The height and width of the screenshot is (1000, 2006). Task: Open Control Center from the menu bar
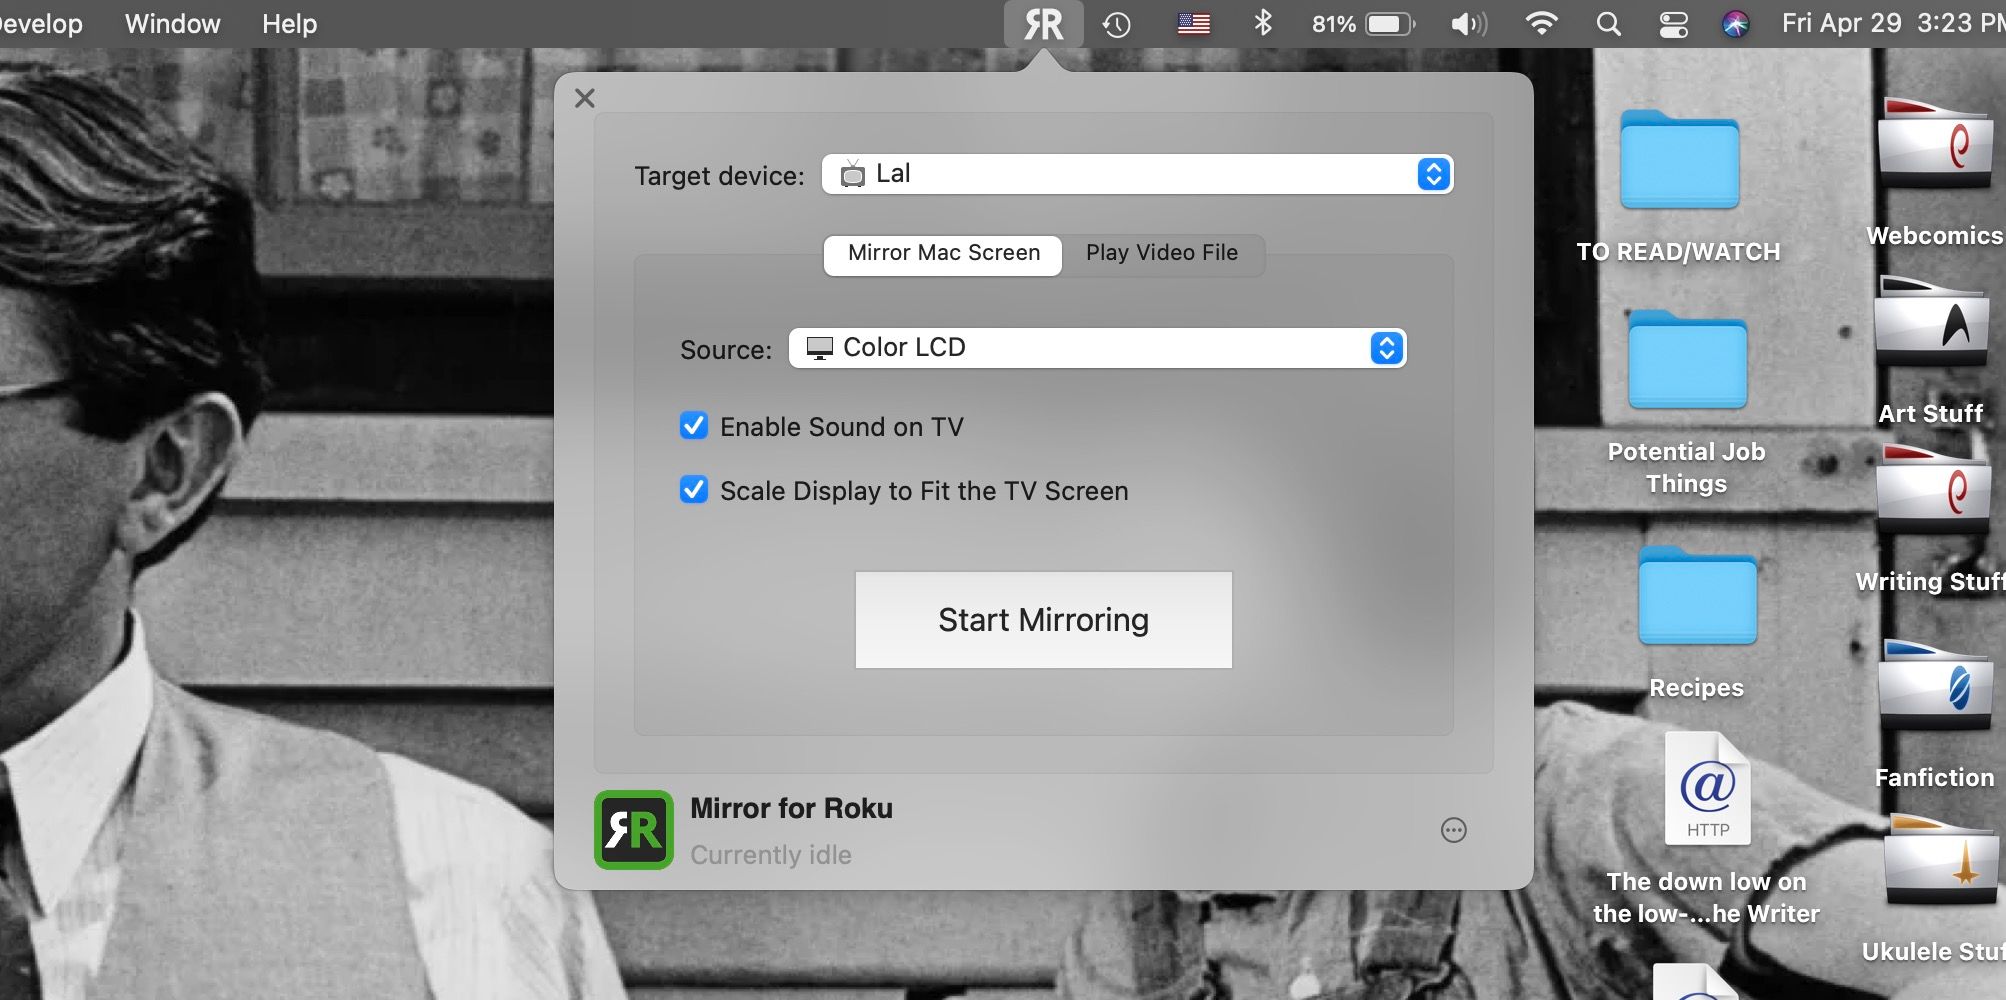(x=1671, y=23)
